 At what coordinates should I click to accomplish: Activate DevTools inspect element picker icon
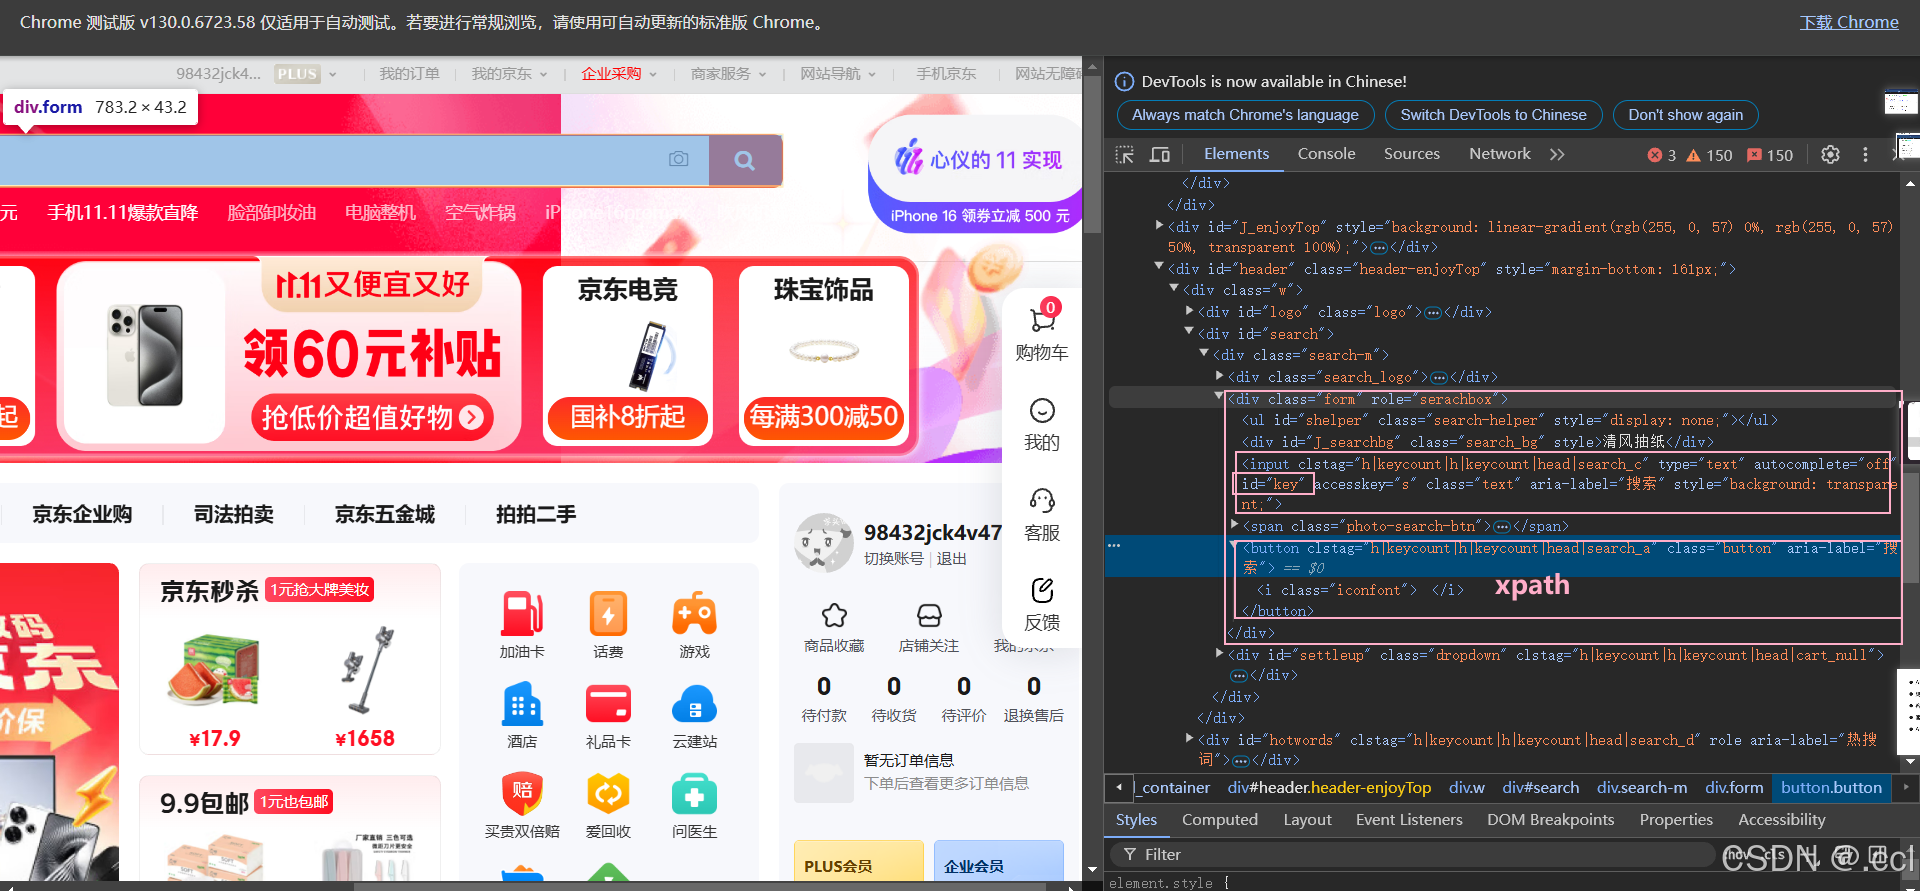click(x=1125, y=155)
